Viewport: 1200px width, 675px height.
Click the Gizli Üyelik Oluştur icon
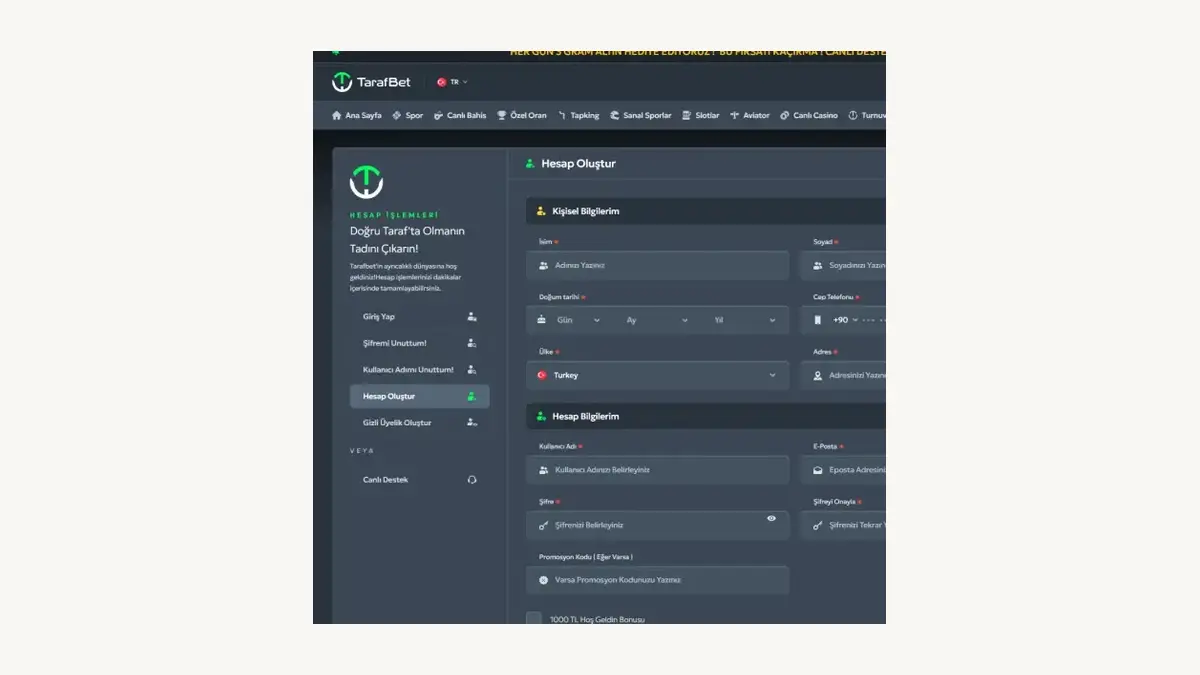pos(472,423)
